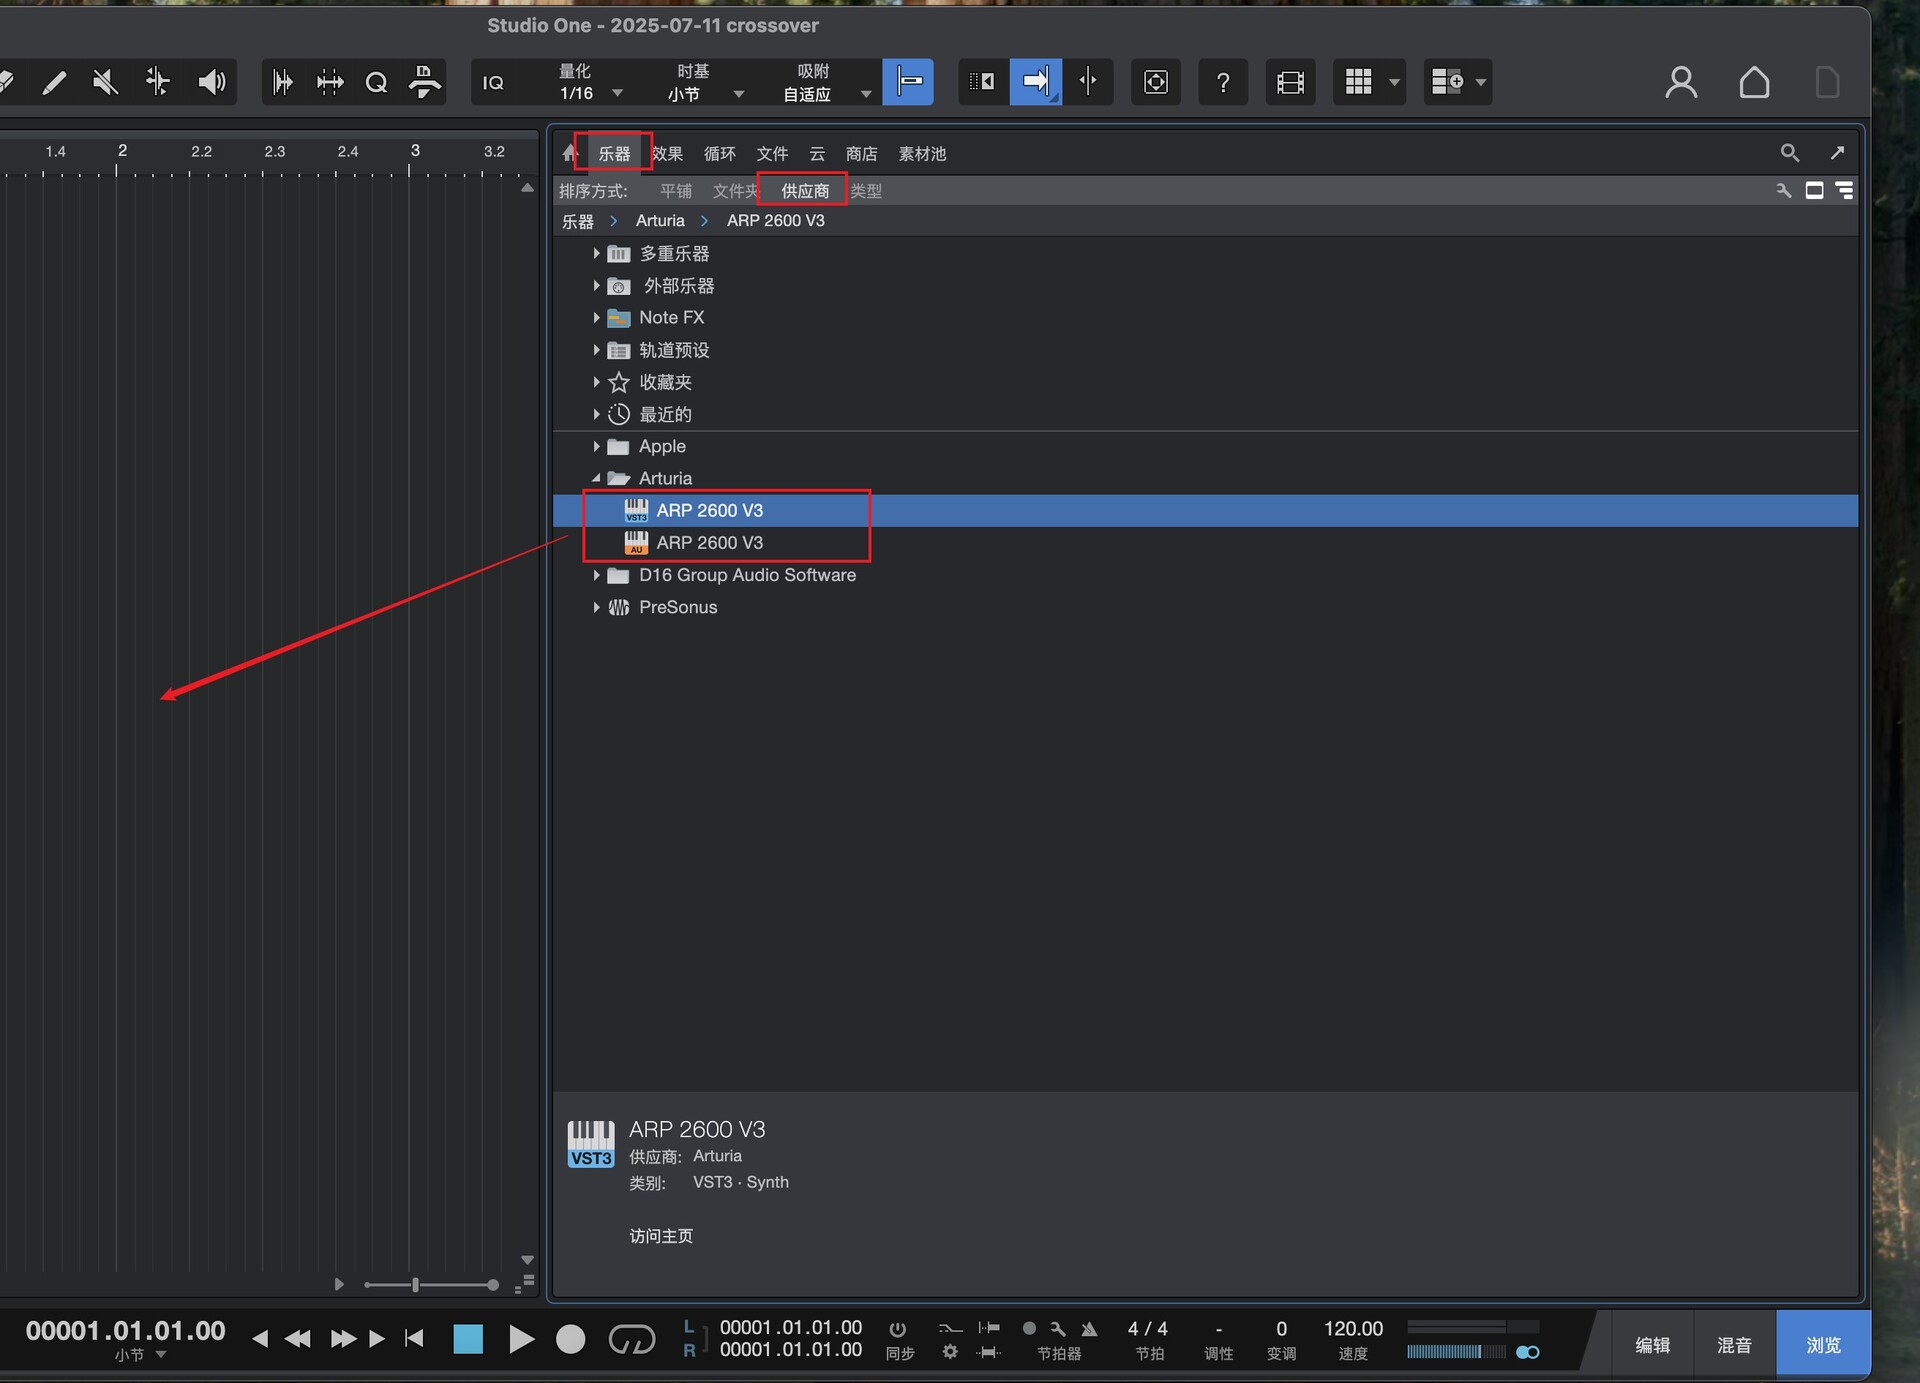Select the Listen speaker tool
1920x1383 pixels.
click(212, 82)
